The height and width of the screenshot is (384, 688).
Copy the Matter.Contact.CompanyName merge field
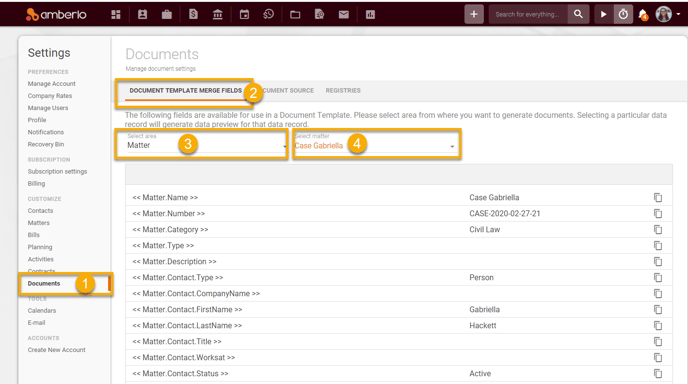coord(658,294)
